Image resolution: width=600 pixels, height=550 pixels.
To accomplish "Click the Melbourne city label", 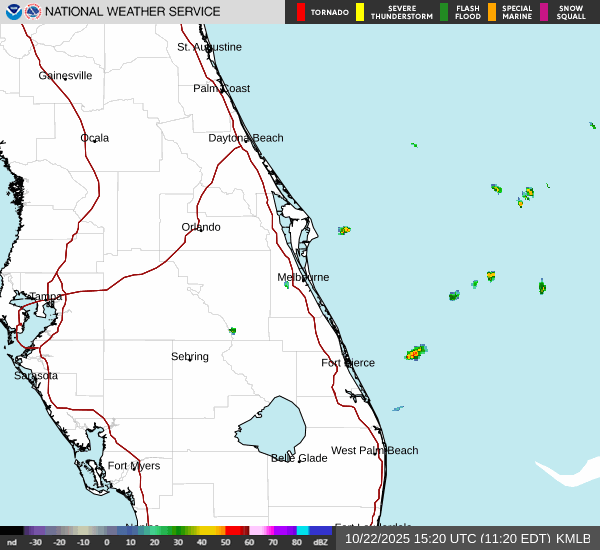I will 303,277.
